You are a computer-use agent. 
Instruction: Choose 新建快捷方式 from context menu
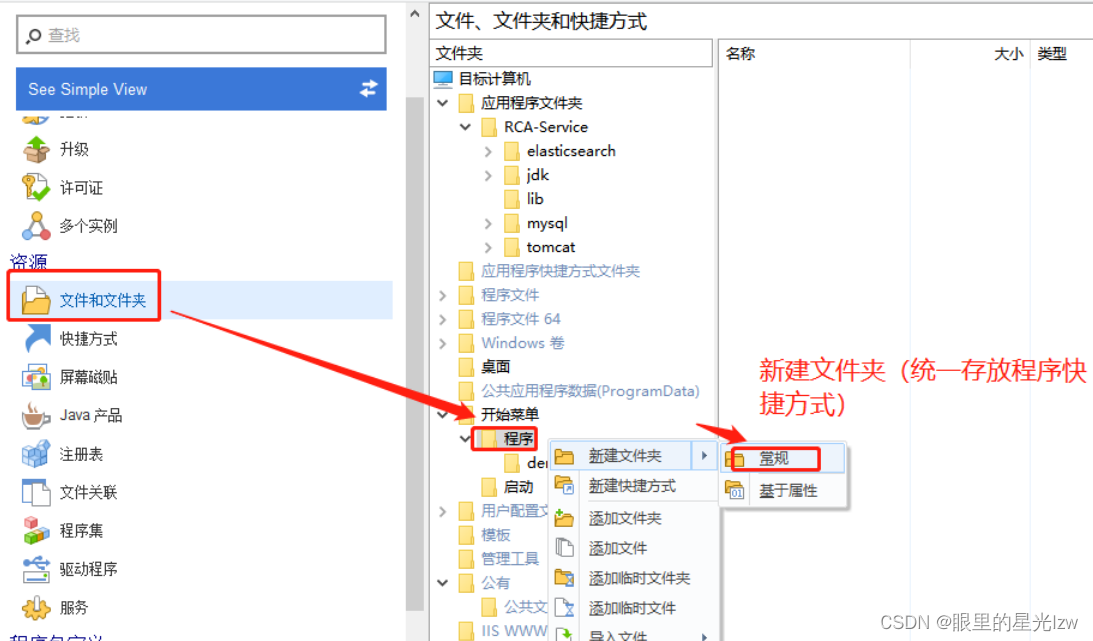(x=633, y=486)
